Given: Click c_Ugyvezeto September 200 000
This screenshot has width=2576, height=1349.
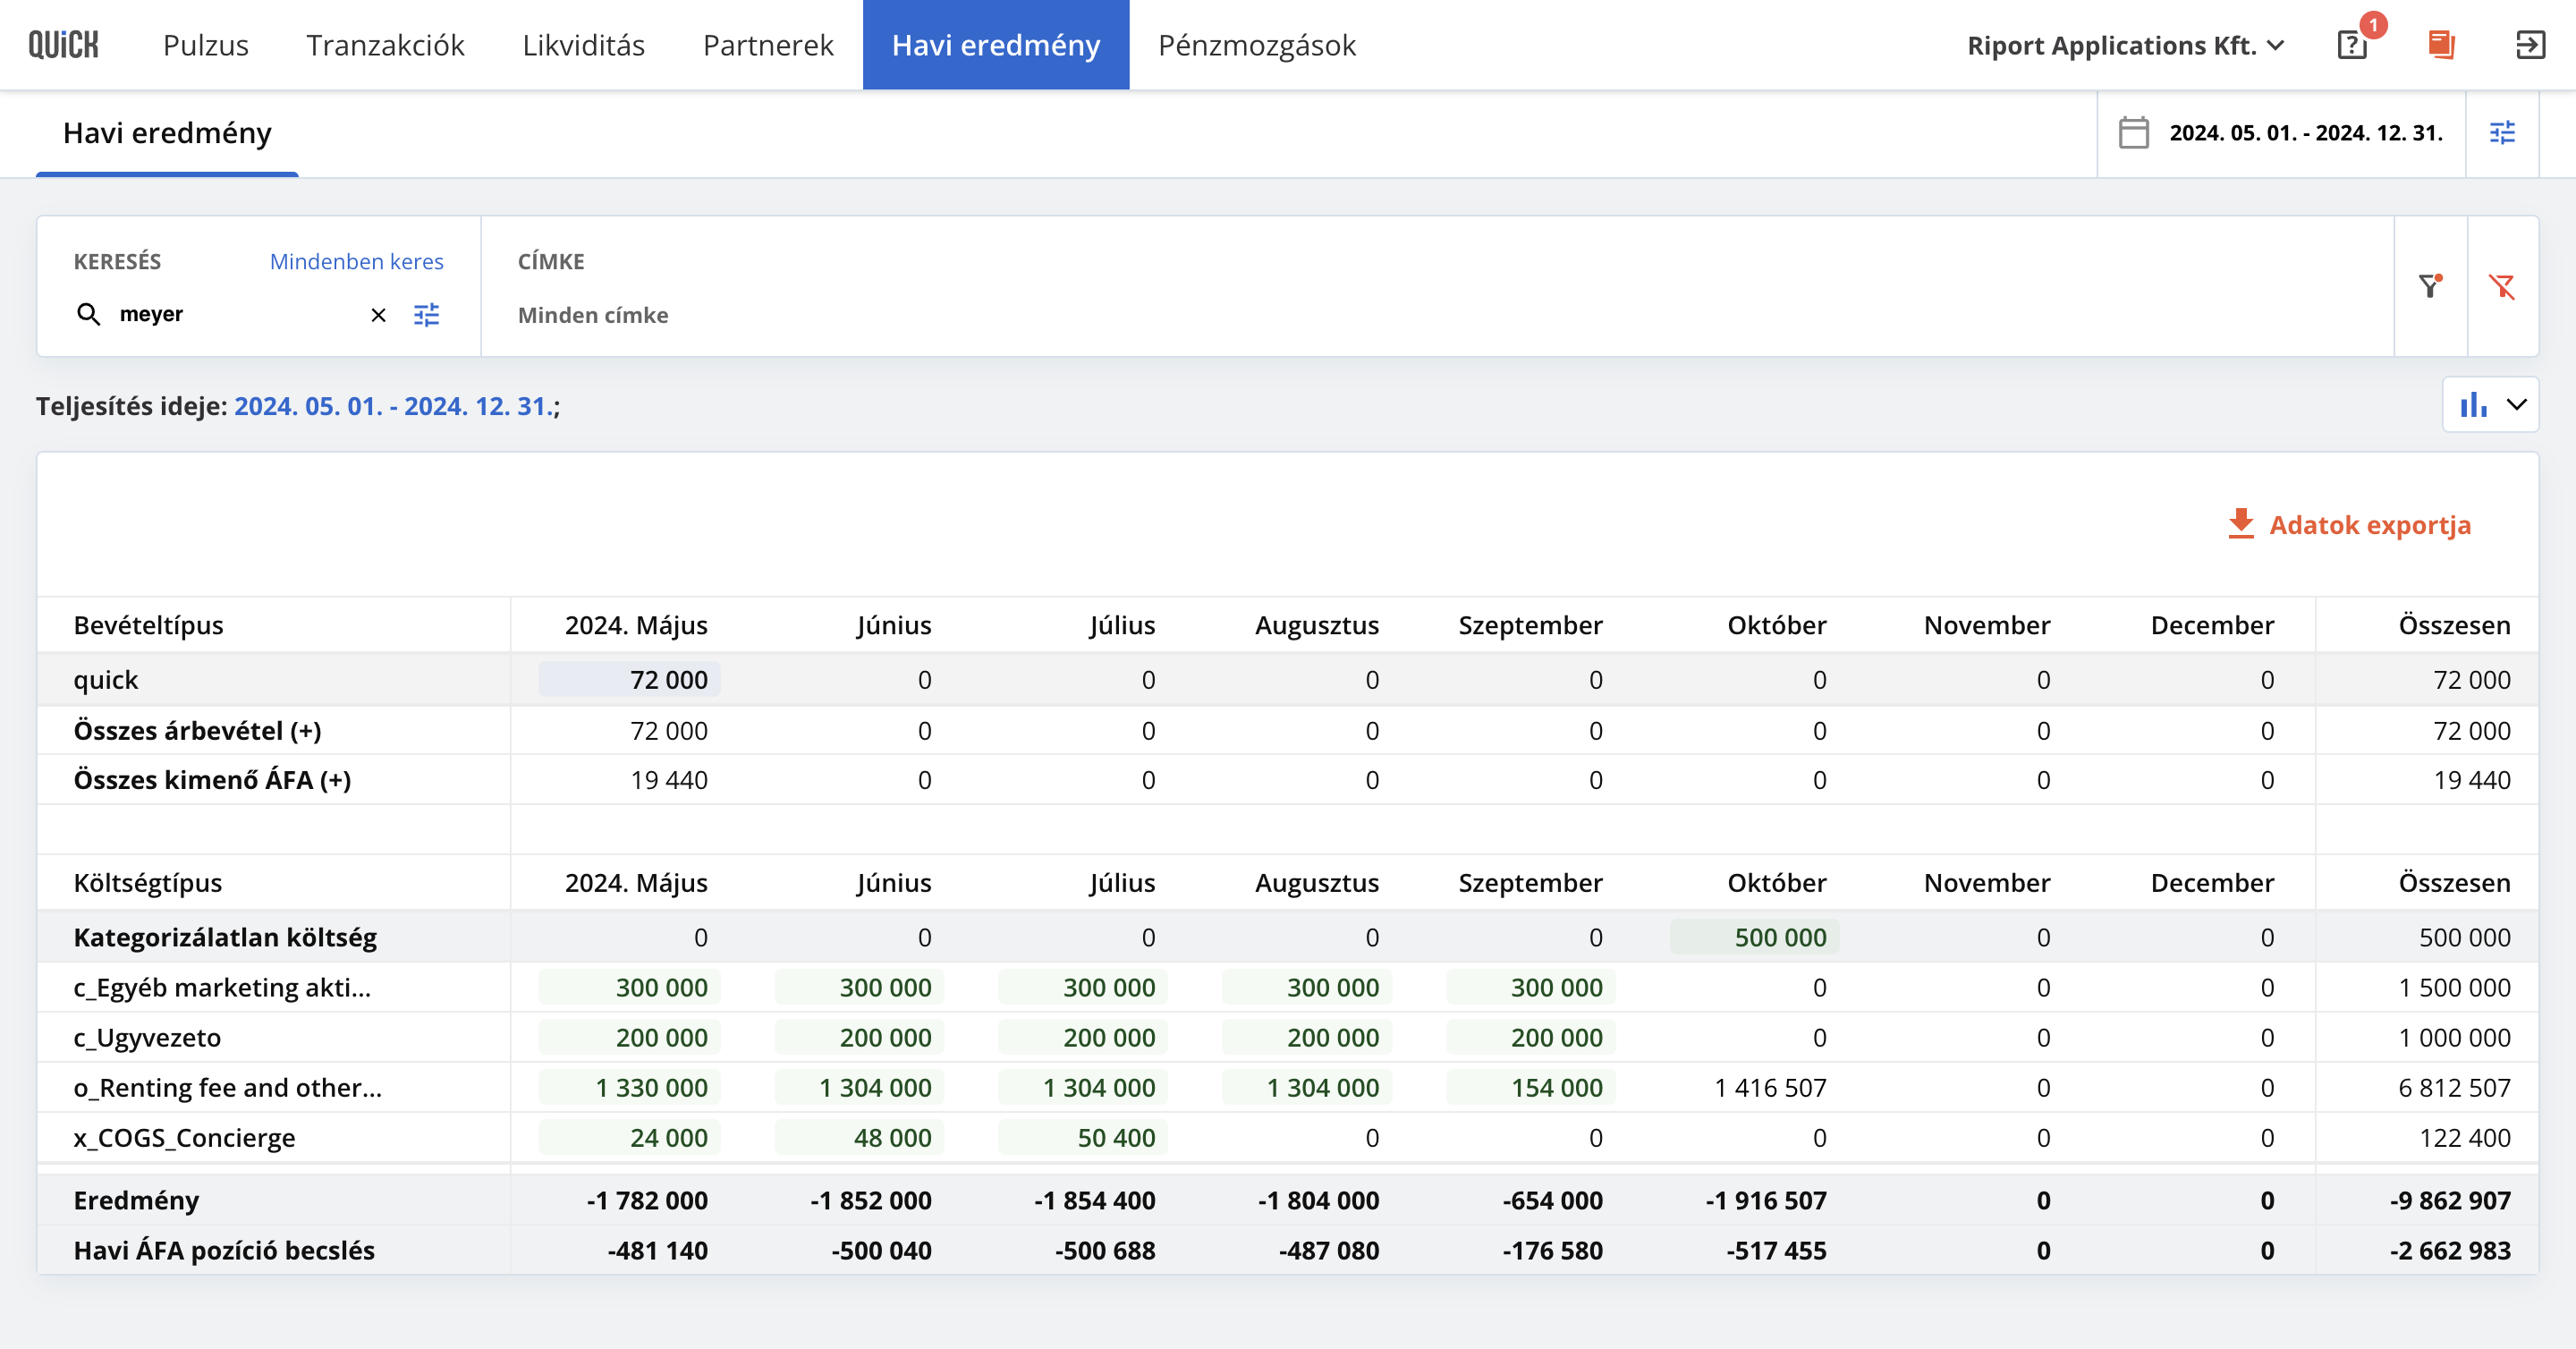Looking at the screenshot, I should pyautogui.click(x=1531, y=1037).
